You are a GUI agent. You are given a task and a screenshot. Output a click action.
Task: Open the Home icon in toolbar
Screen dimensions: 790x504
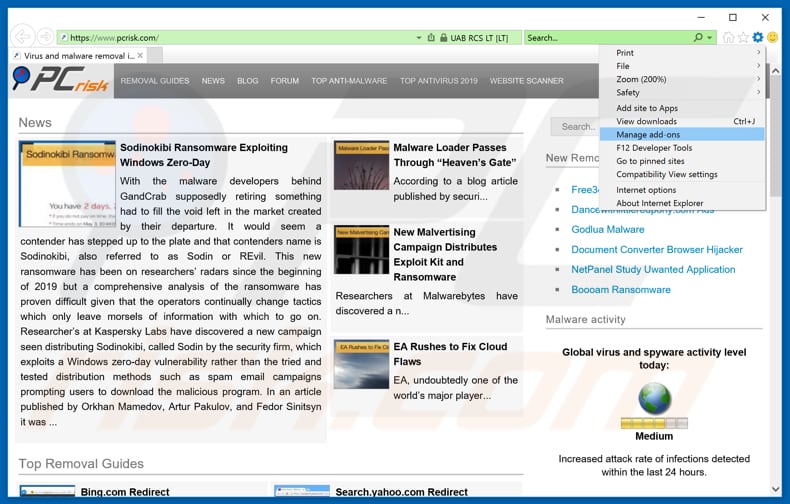click(x=728, y=37)
